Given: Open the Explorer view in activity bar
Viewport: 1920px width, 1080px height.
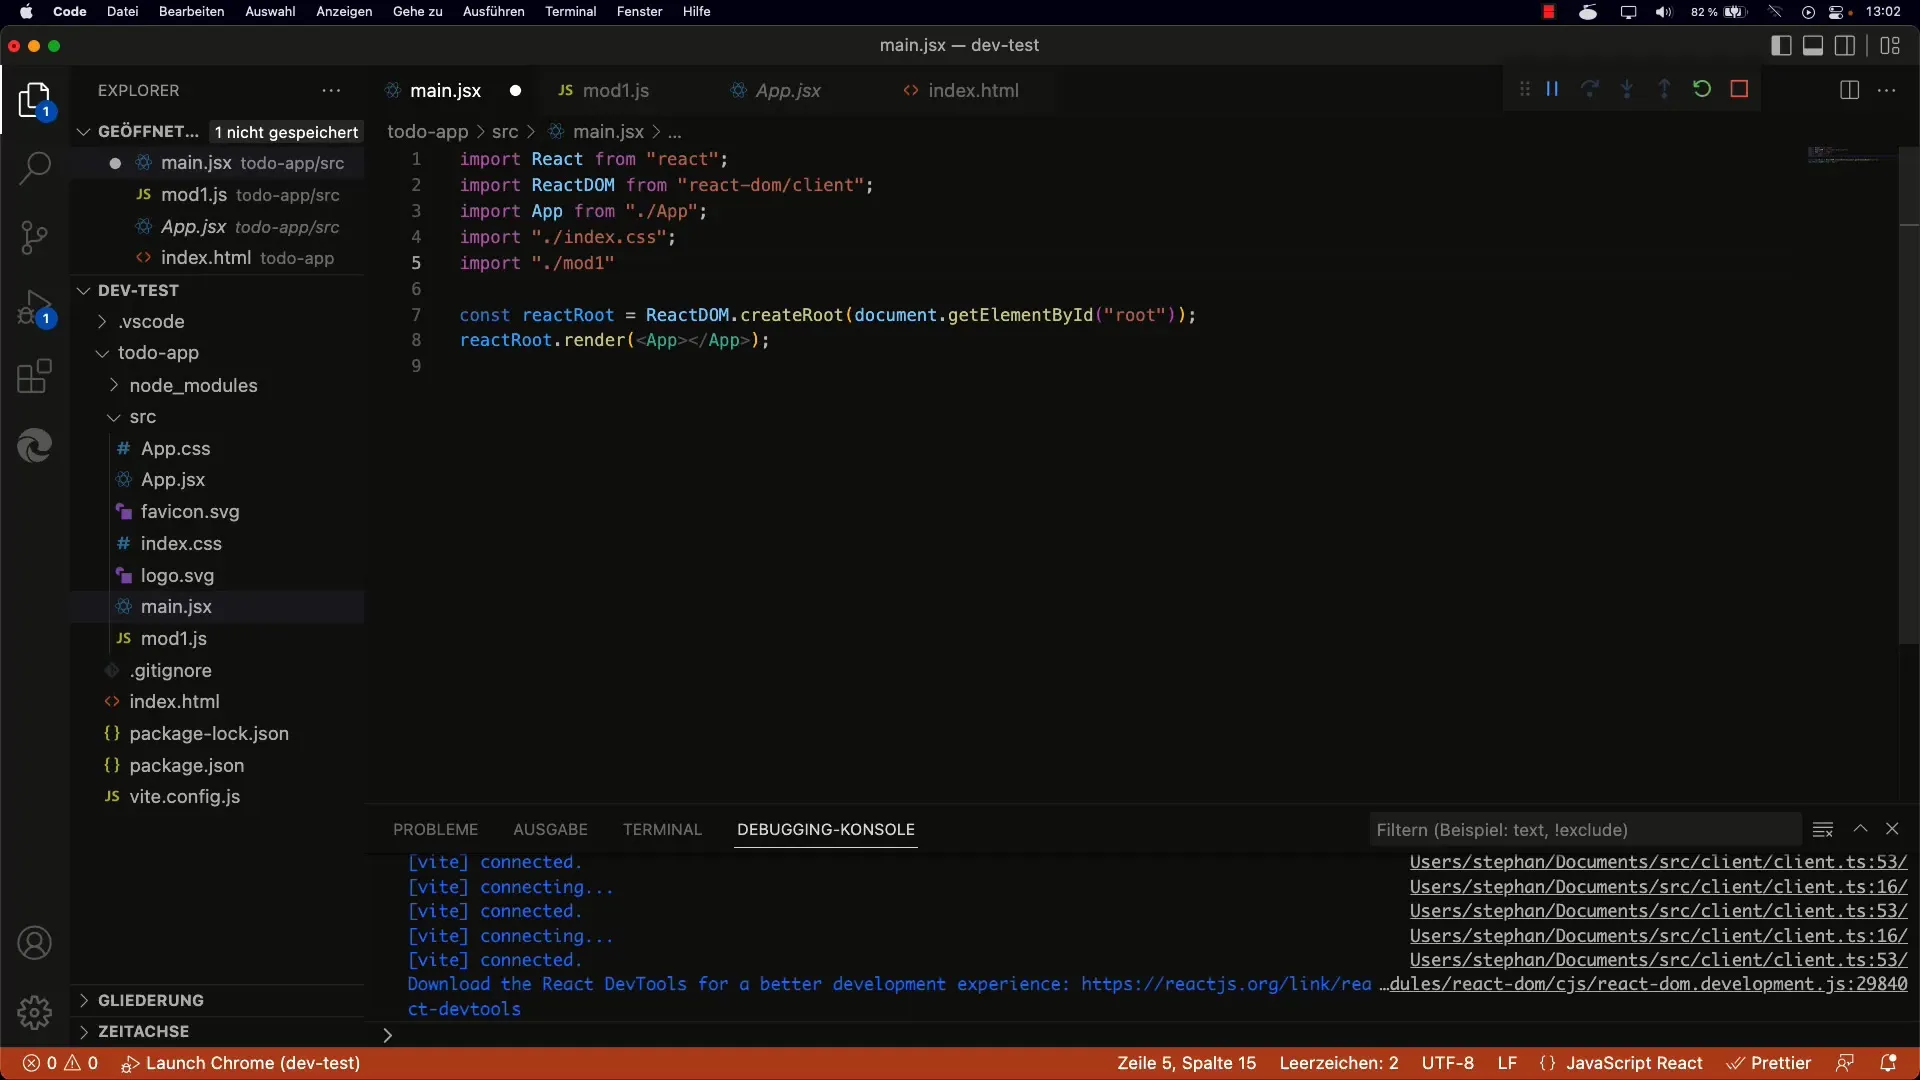Looking at the screenshot, I should (x=35, y=100).
